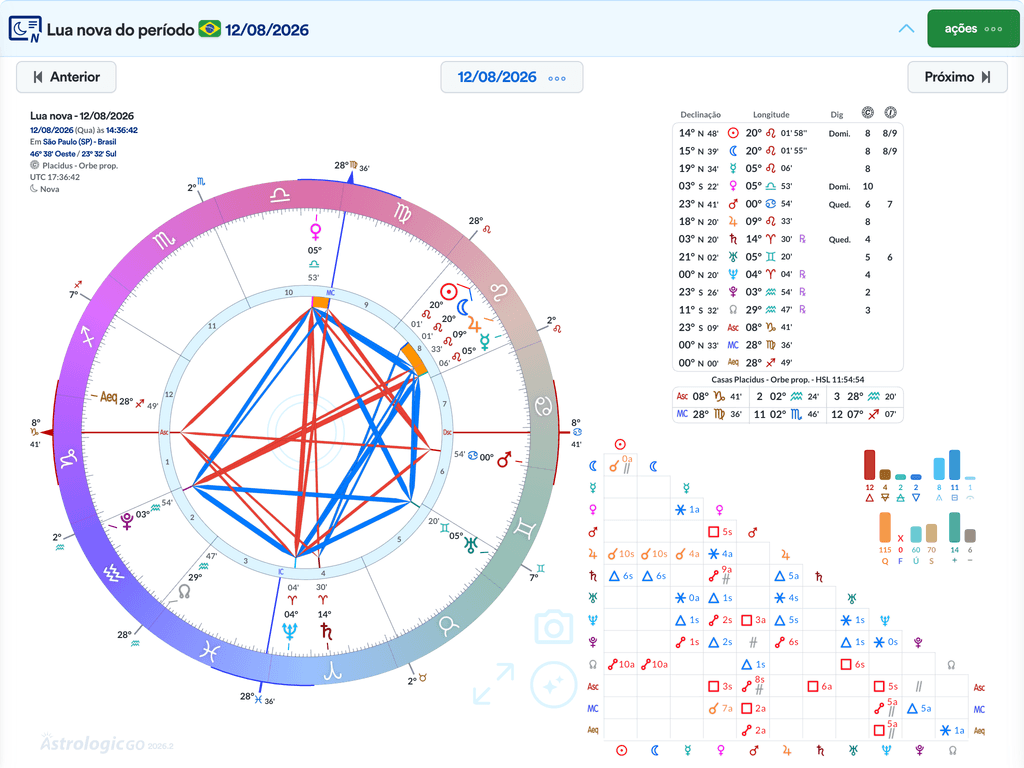Select the Leo sign on the zodiac ring
Screen dimensions: 1024x768
500,292
